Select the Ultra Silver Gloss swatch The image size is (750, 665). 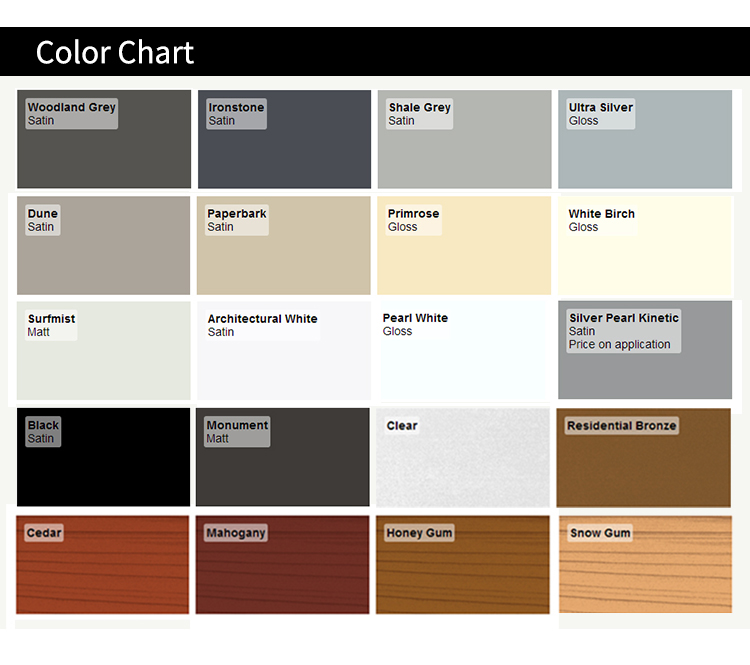coord(645,139)
